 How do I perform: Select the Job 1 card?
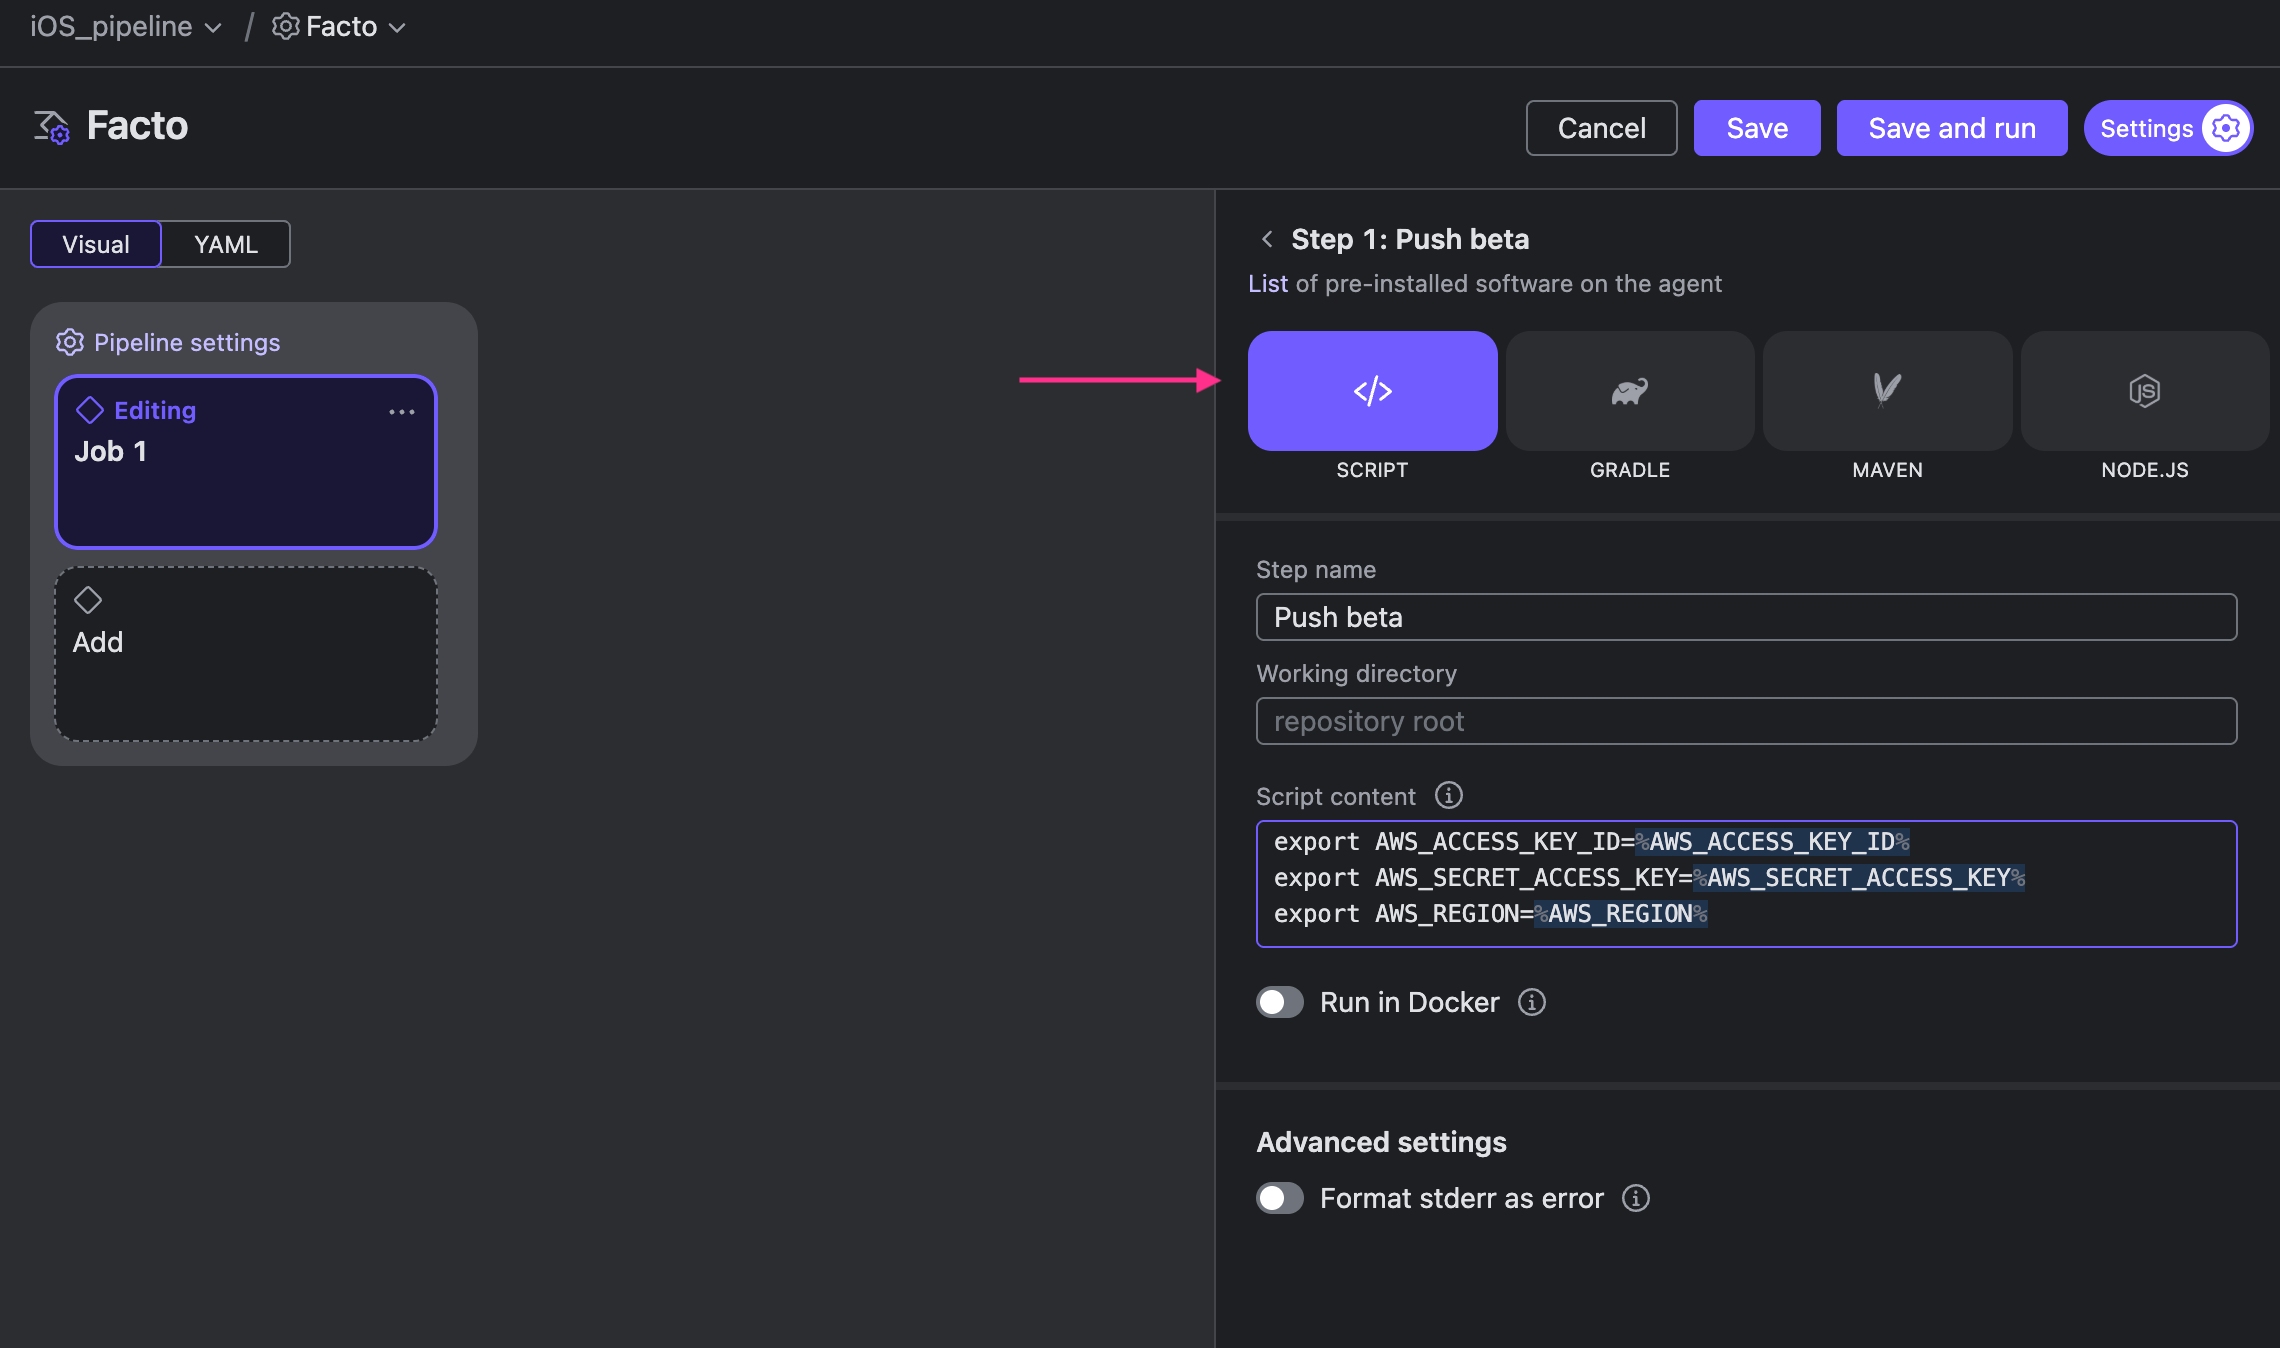click(246, 462)
